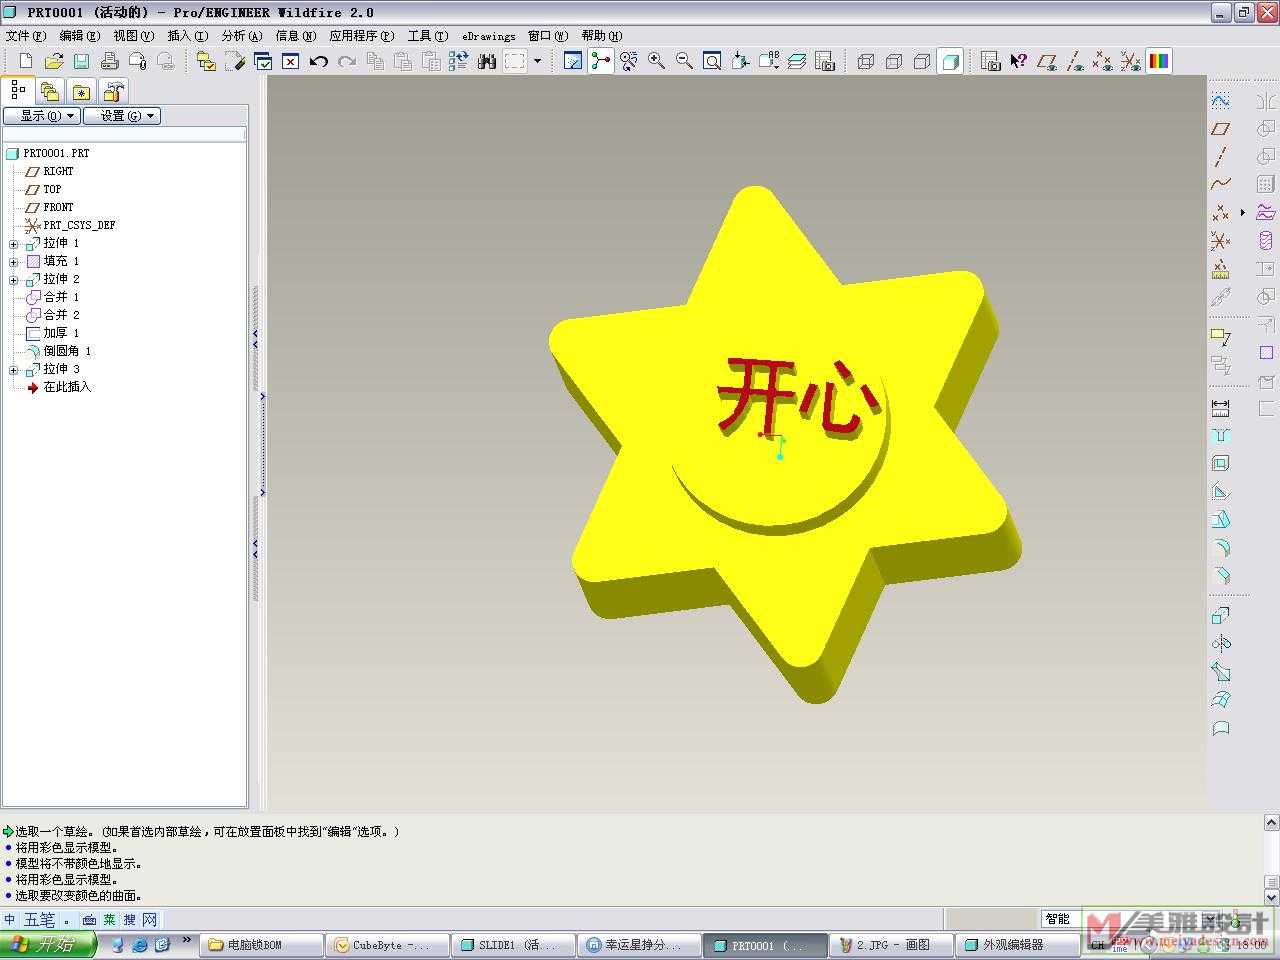Select the Datum Axis tool in right toolbar
This screenshot has width=1280, height=960.
pos(1220,157)
